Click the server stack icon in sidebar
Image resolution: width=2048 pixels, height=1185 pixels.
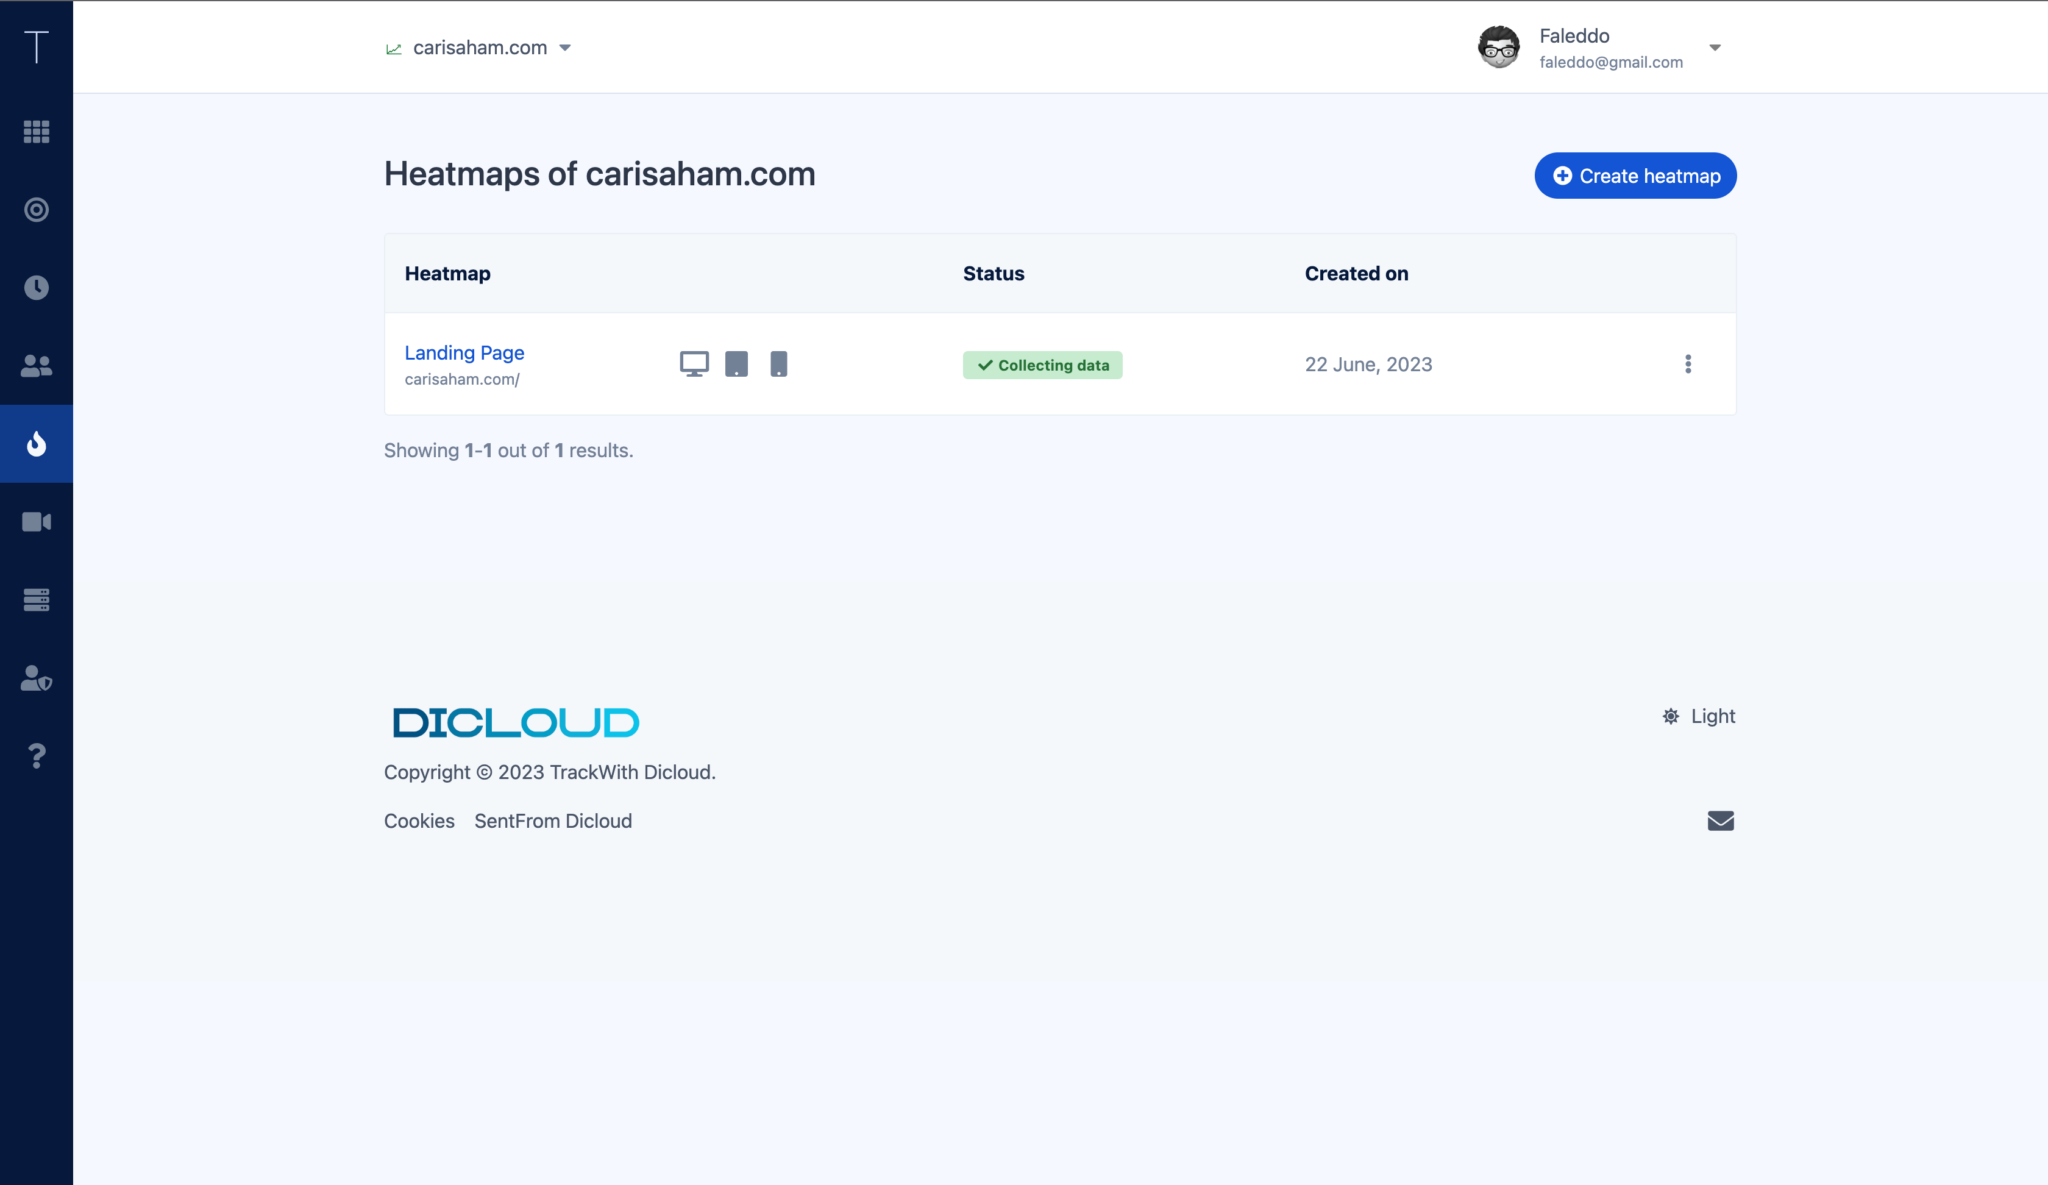tap(36, 600)
